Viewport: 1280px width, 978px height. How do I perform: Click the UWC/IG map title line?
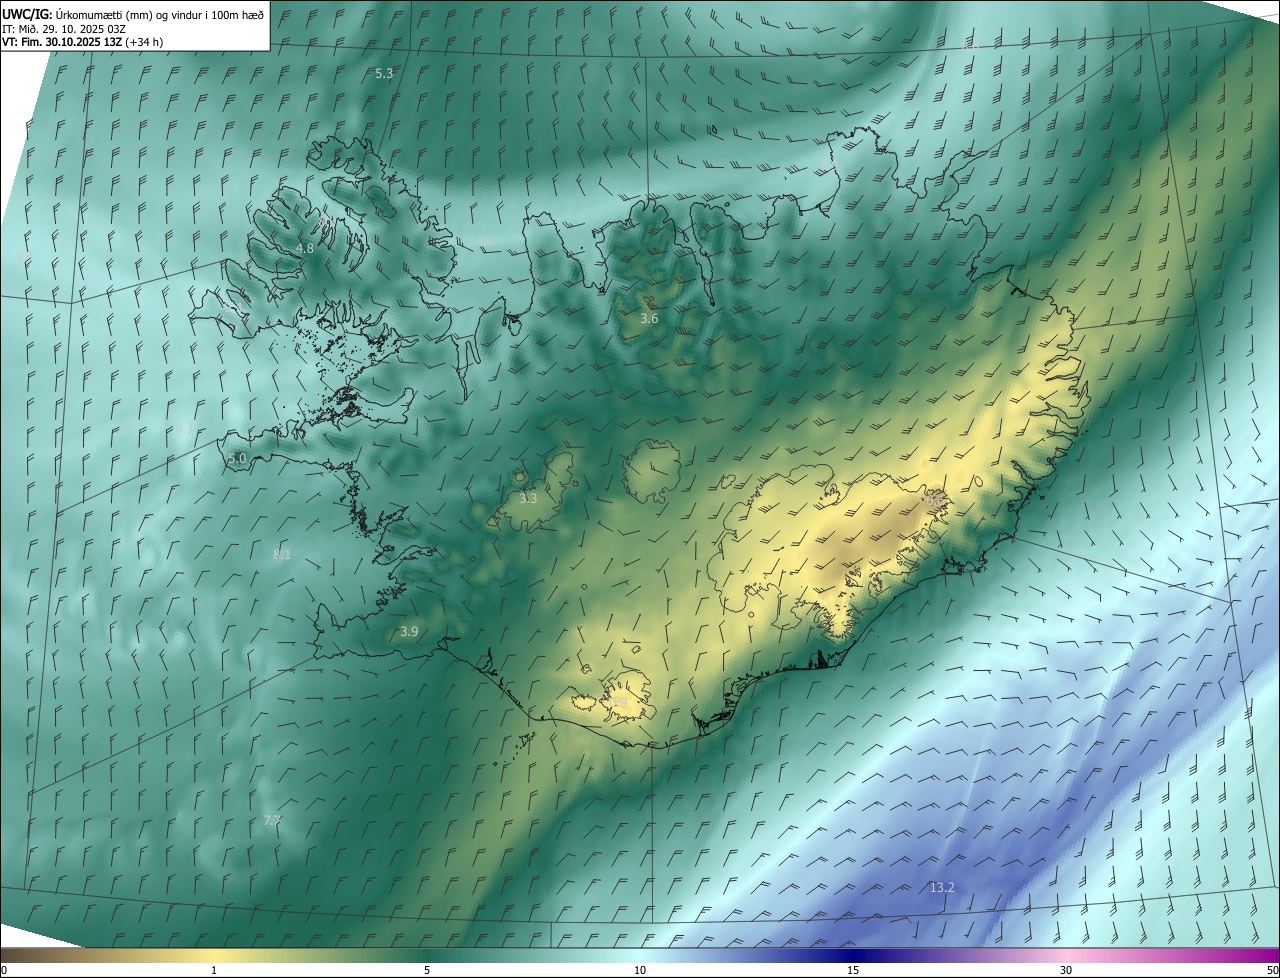click(x=133, y=14)
